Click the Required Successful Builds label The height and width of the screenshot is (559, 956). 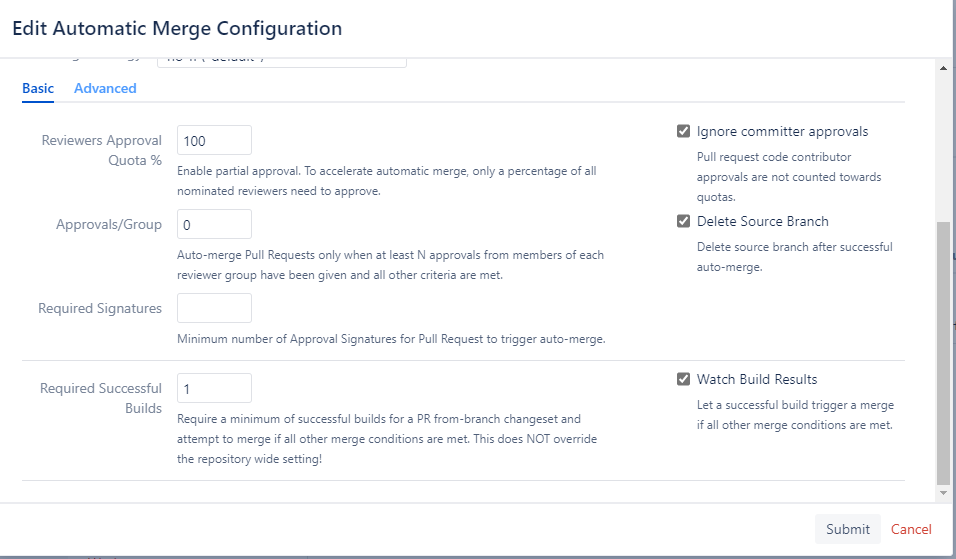pos(101,398)
